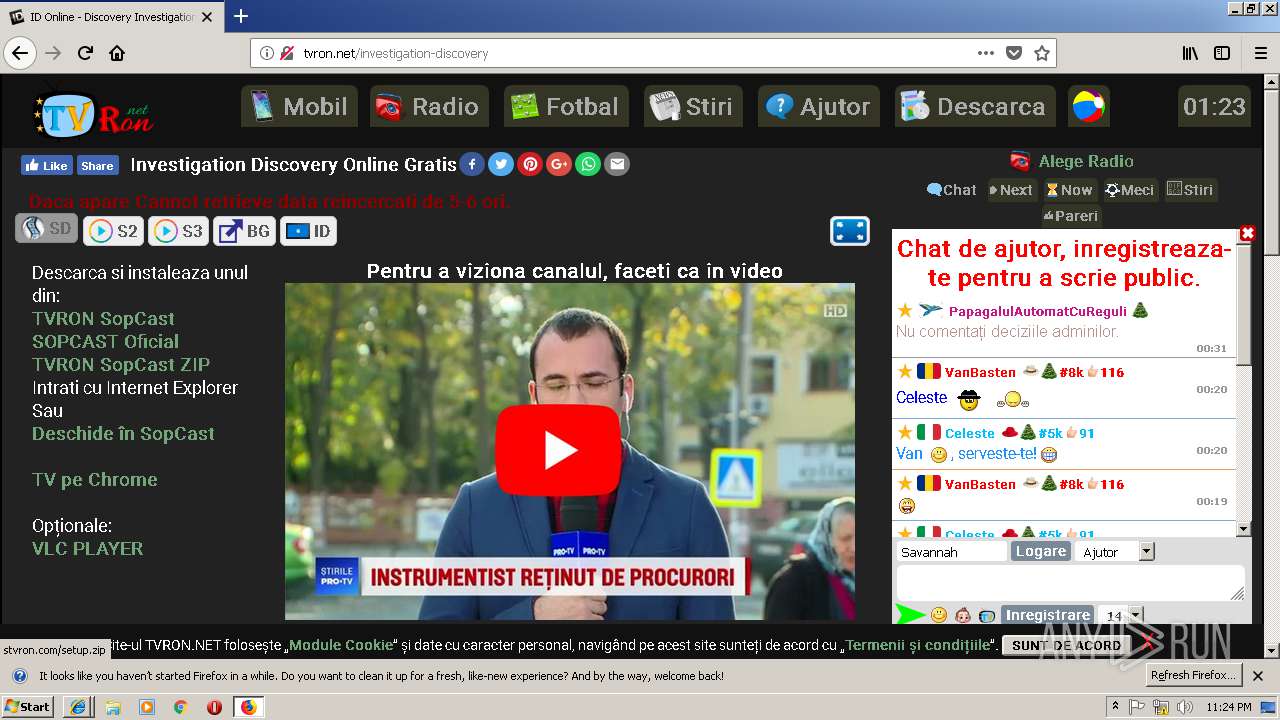Open the Radio menu item
This screenshot has width=1280, height=720.
[429, 106]
